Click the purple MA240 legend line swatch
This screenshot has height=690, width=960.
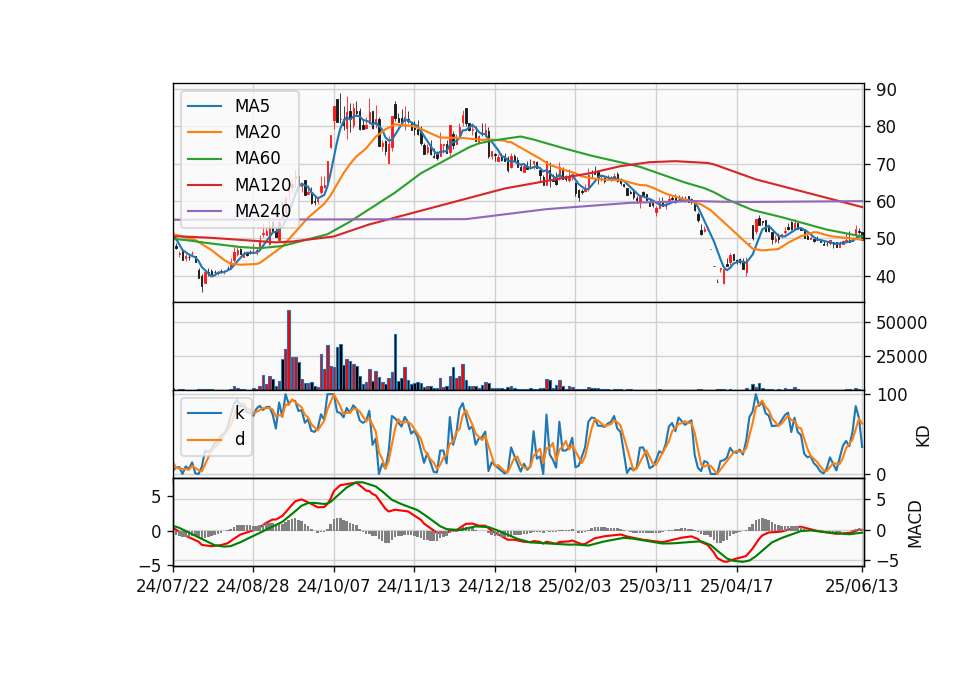coord(204,211)
